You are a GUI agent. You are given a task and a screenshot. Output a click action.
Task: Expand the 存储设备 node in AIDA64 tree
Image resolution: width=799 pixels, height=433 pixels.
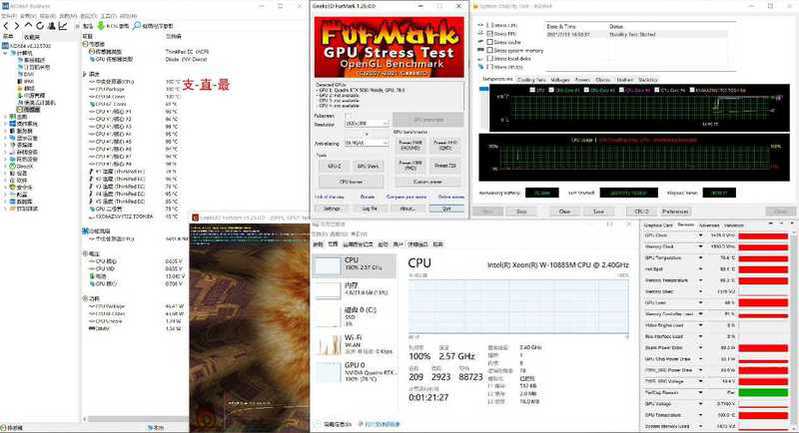(x=5, y=152)
